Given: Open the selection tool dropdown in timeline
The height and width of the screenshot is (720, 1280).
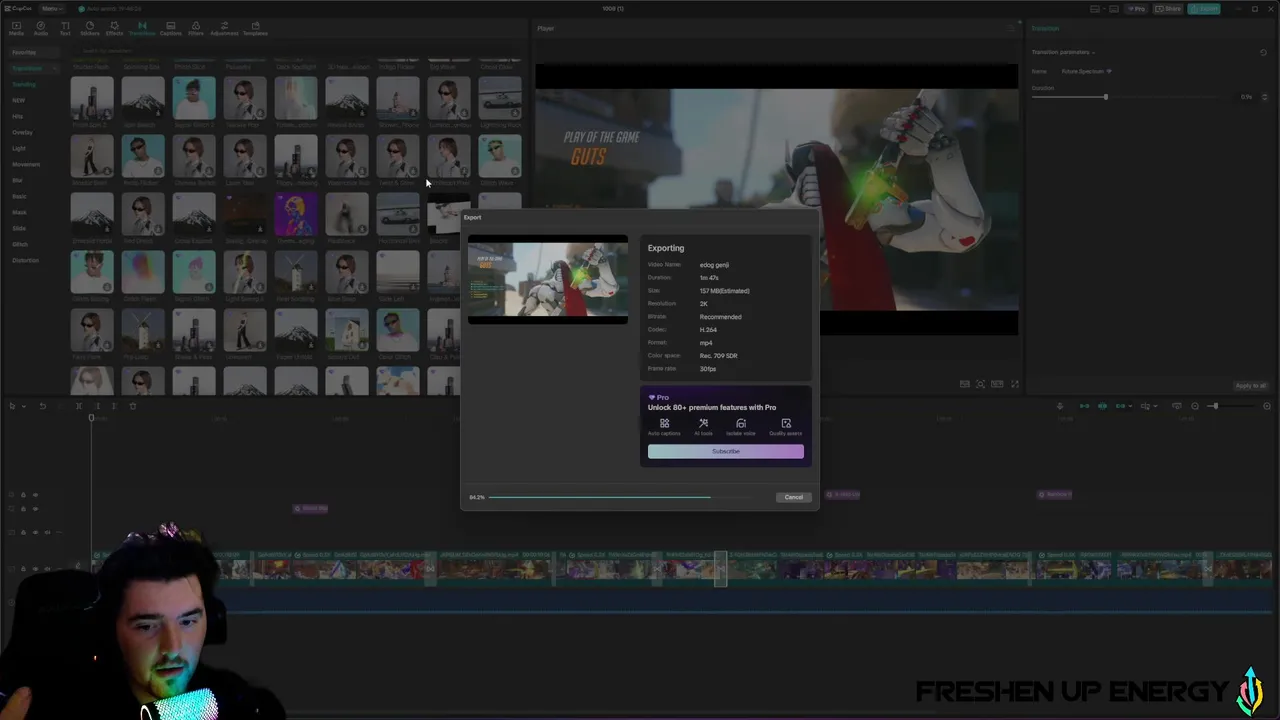Looking at the screenshot, I should click(24, 406).
